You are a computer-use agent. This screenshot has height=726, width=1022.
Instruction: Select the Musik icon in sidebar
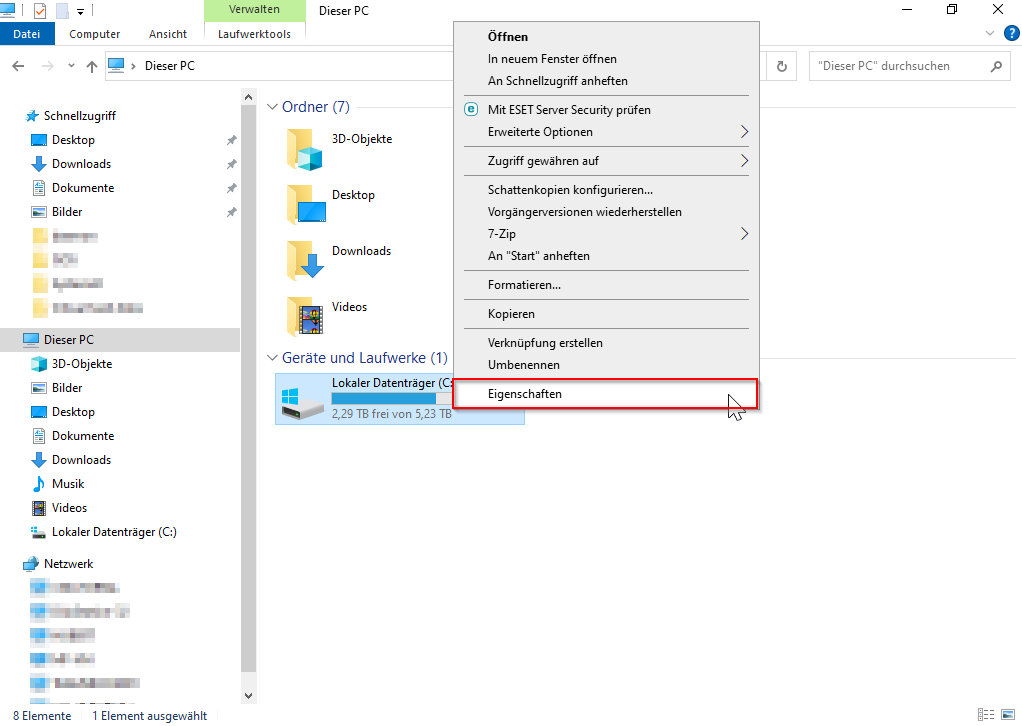(40, 484)
